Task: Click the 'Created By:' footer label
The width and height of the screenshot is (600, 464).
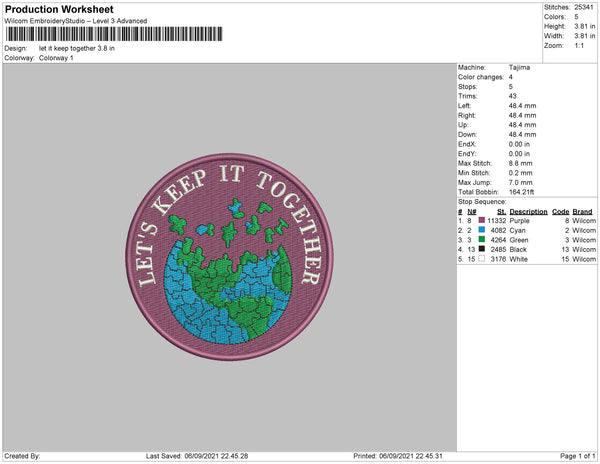Action: pyautogui.click(x=22, y=456)
